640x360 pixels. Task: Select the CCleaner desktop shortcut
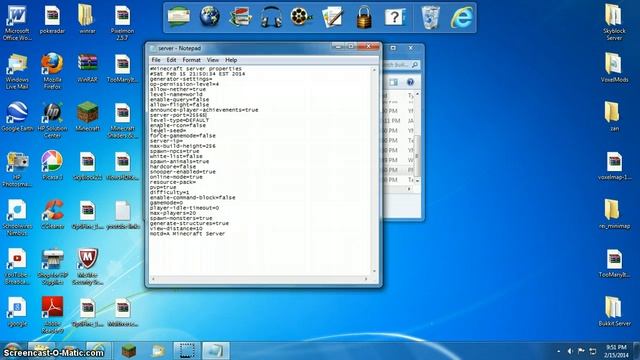[x=52, y=215]
